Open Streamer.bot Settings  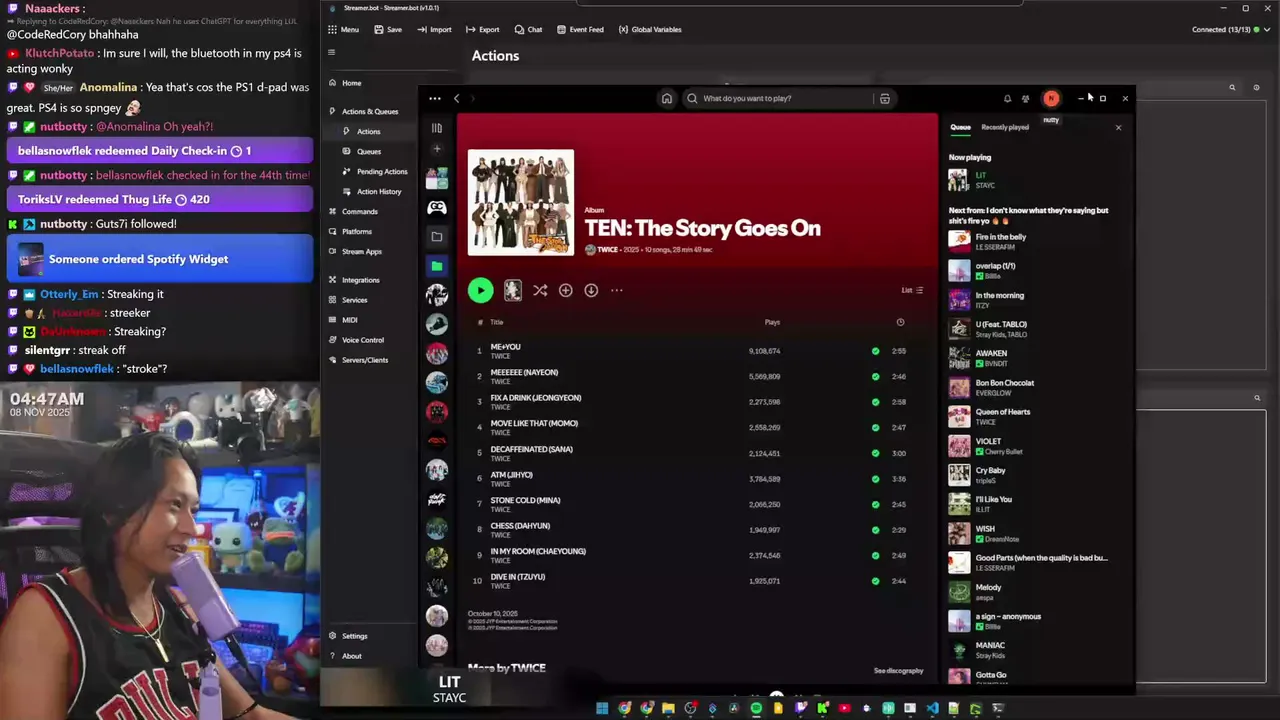(x=348, y=636)
